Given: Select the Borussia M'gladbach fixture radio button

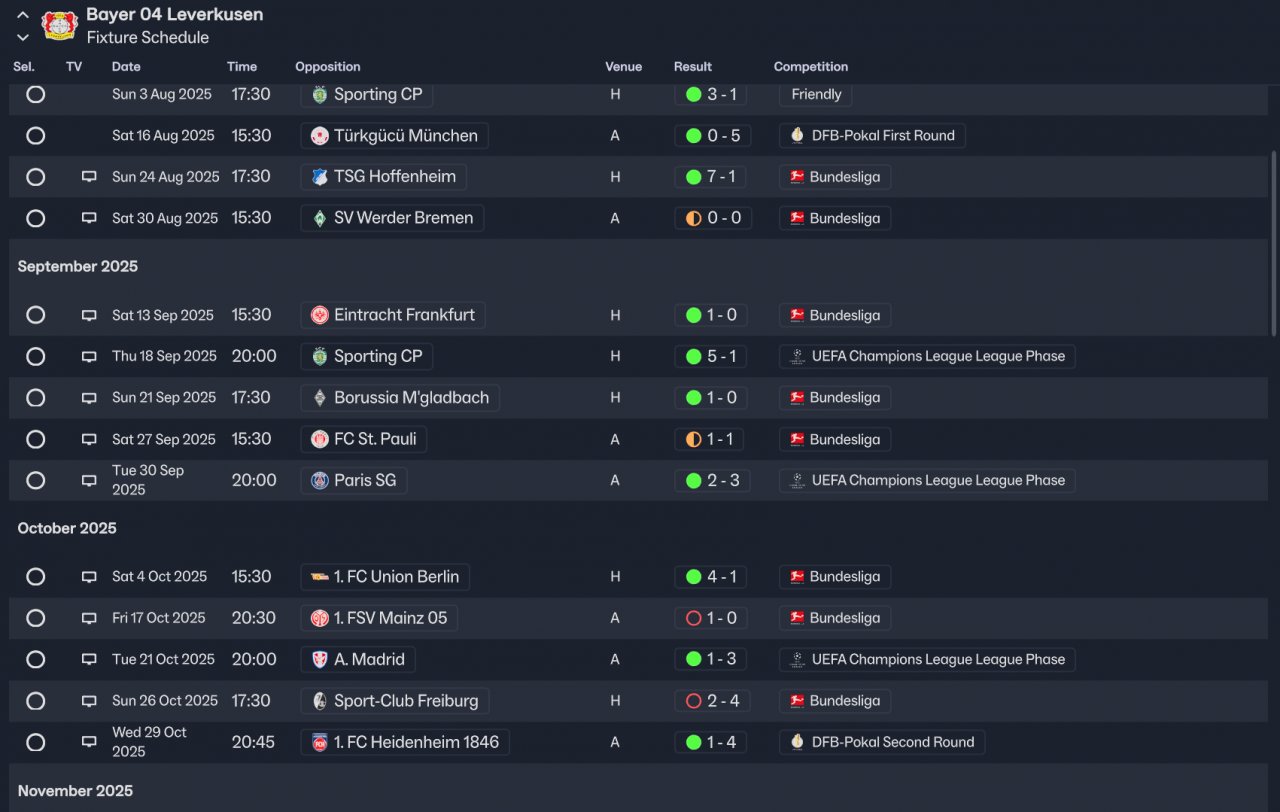Looking at the screenshot, I should click(36, 398).
